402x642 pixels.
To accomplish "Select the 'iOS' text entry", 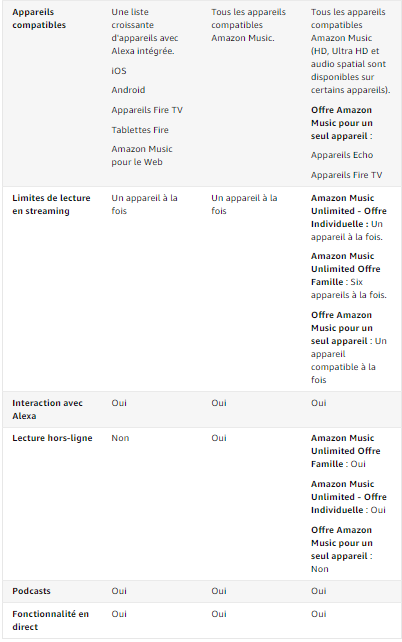I will pyautogui.click(x=119, y=71).
